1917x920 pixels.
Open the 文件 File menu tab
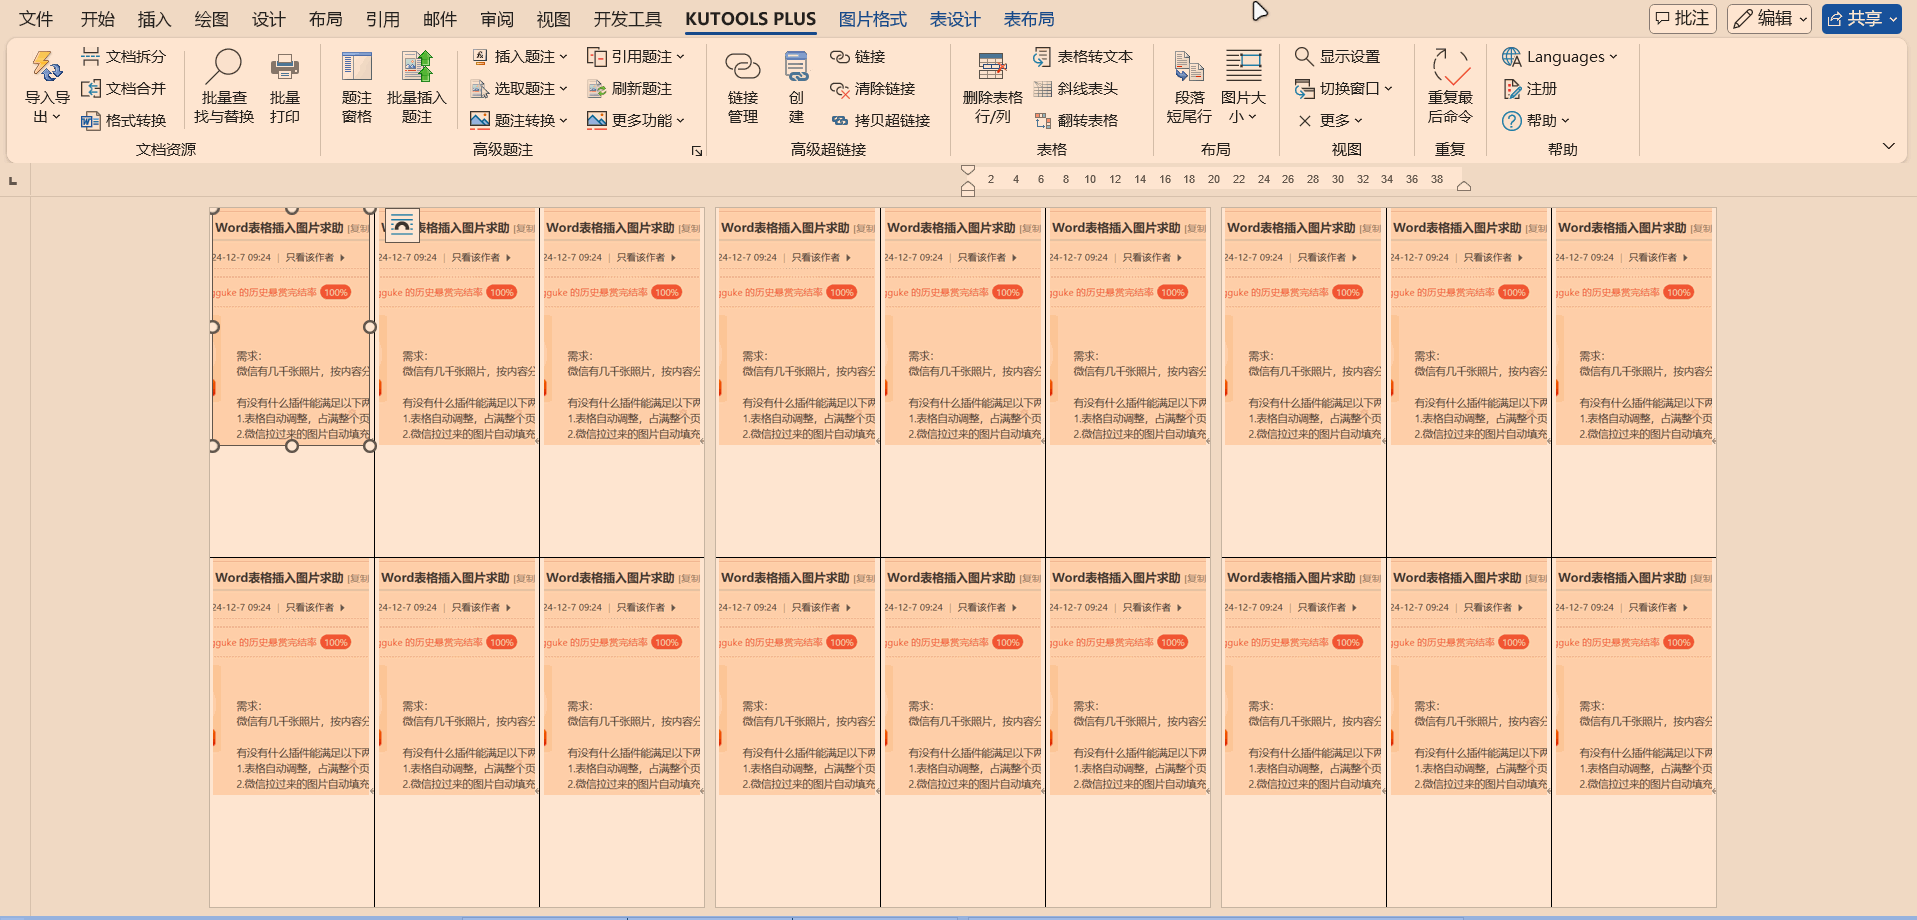click(x=36, y=19)
